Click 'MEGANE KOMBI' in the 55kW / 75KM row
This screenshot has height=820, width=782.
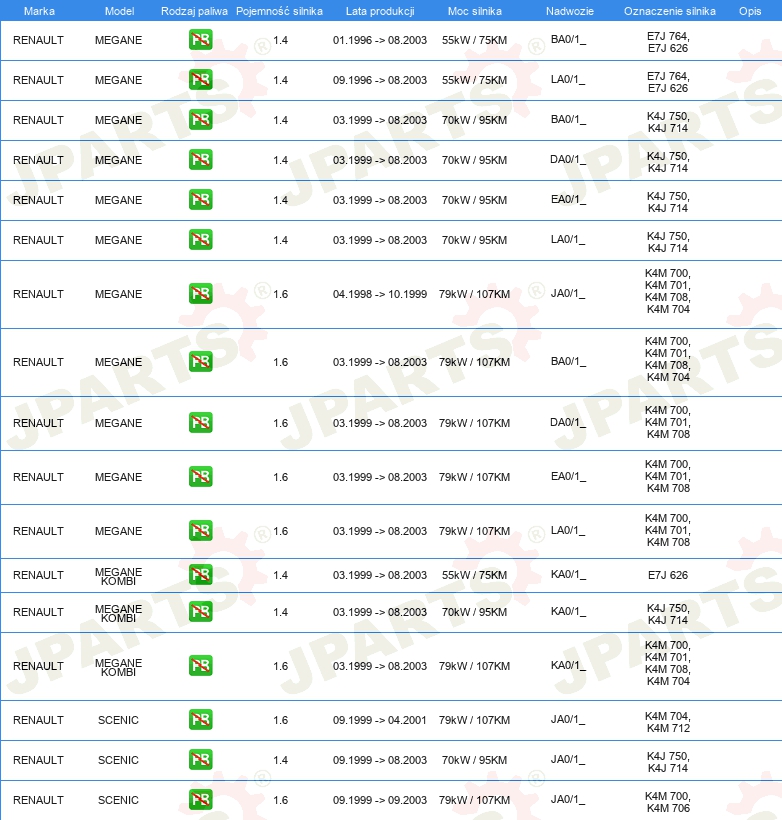click(x=118, y=576)
